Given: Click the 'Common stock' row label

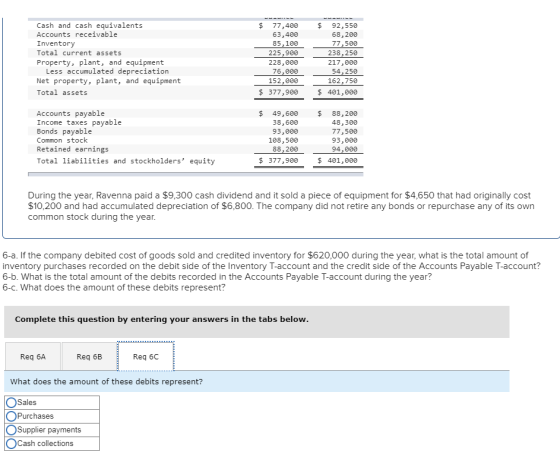Looking at the screenshot, I should (x=62, y=140).
